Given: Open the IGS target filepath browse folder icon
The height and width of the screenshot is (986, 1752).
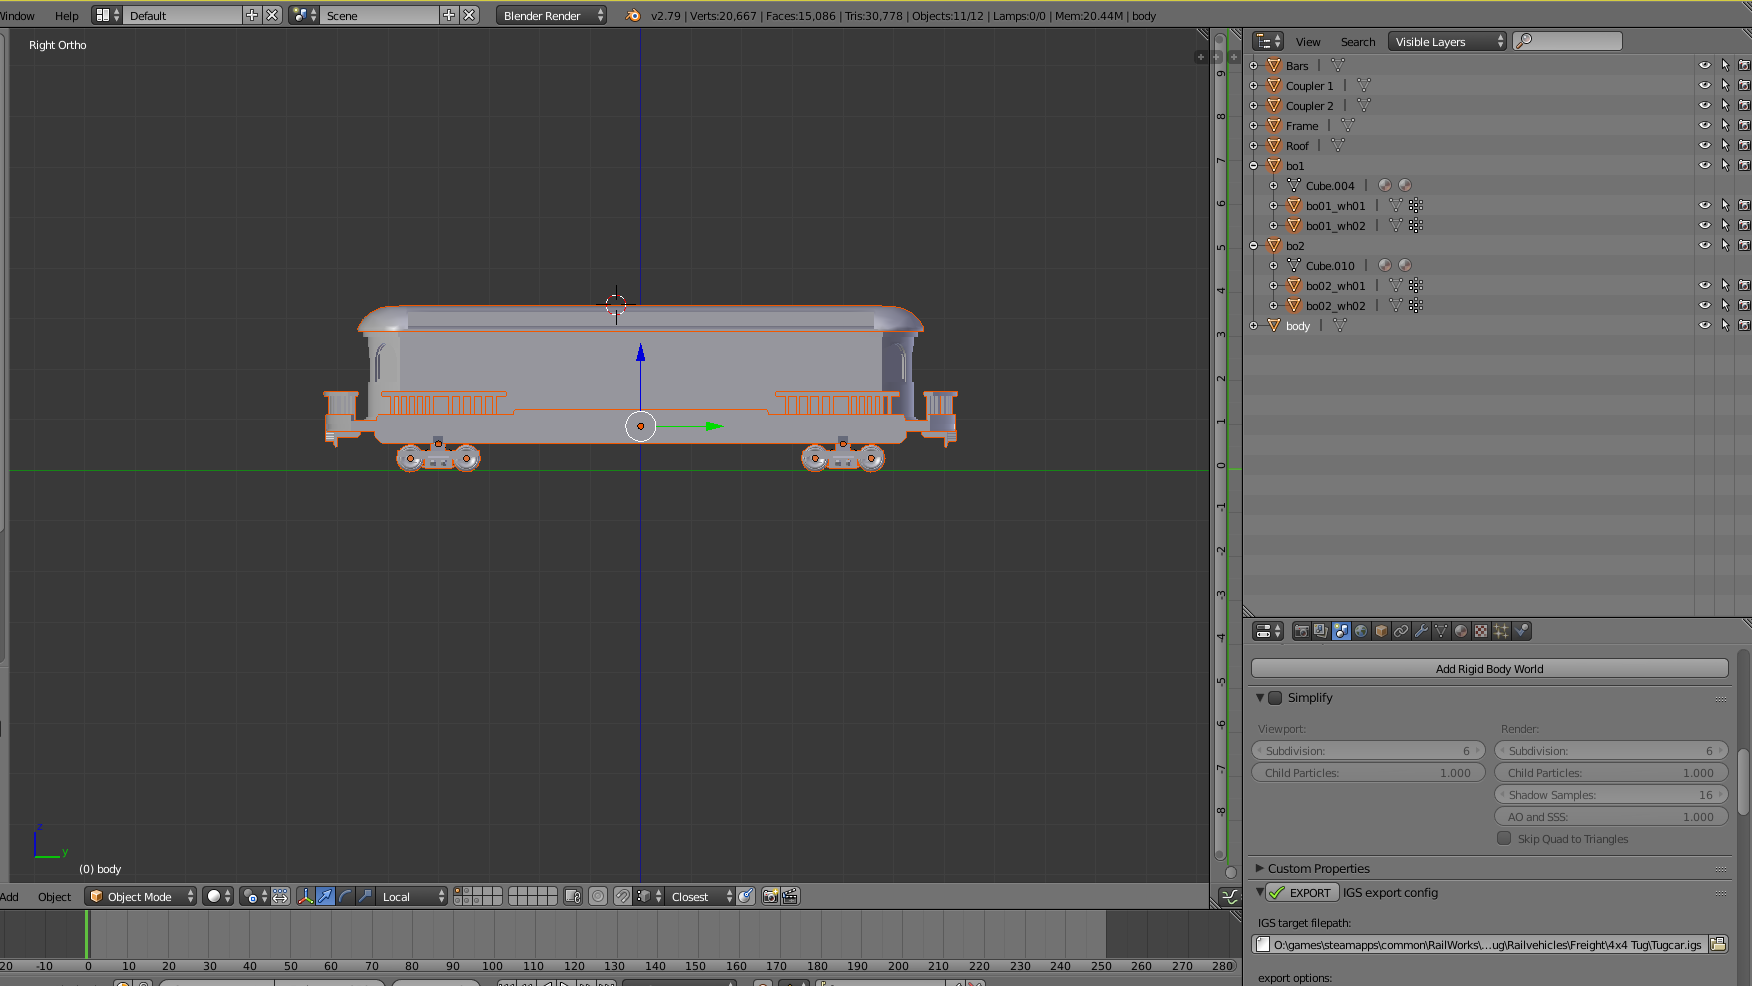Looking at the screenshot, I should click(1718, 944).
